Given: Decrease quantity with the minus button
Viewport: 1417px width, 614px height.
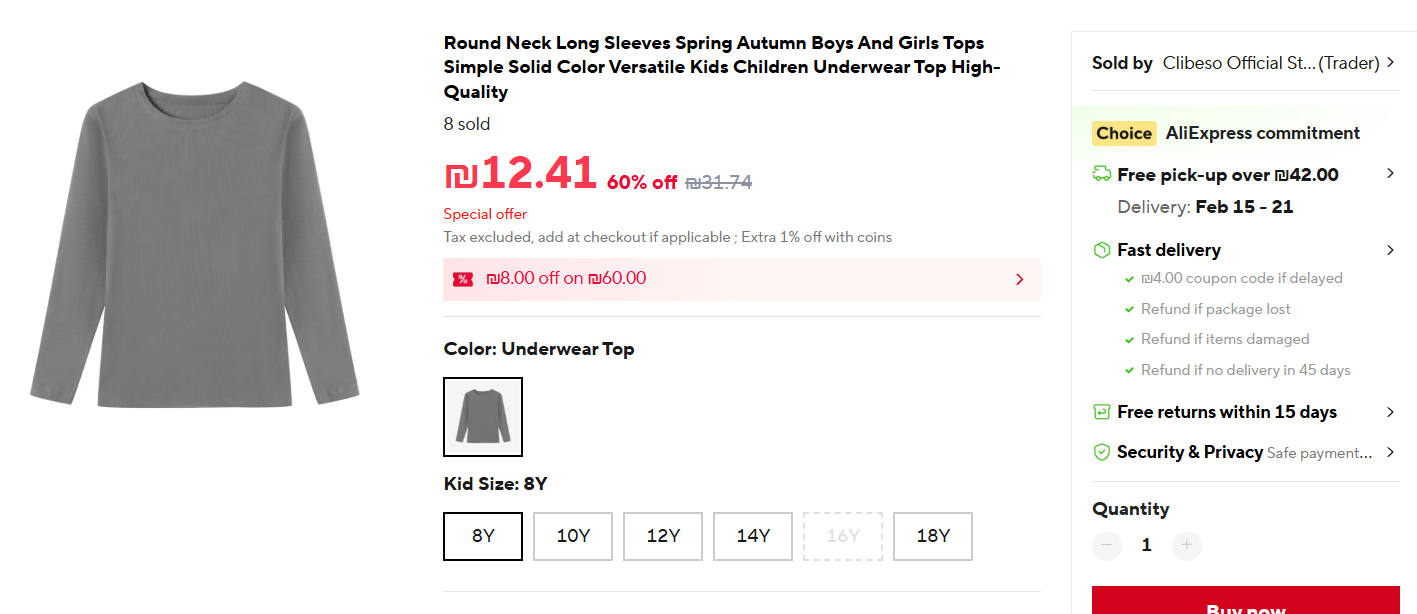Looking at the screenshot, I should [1107, 545].
